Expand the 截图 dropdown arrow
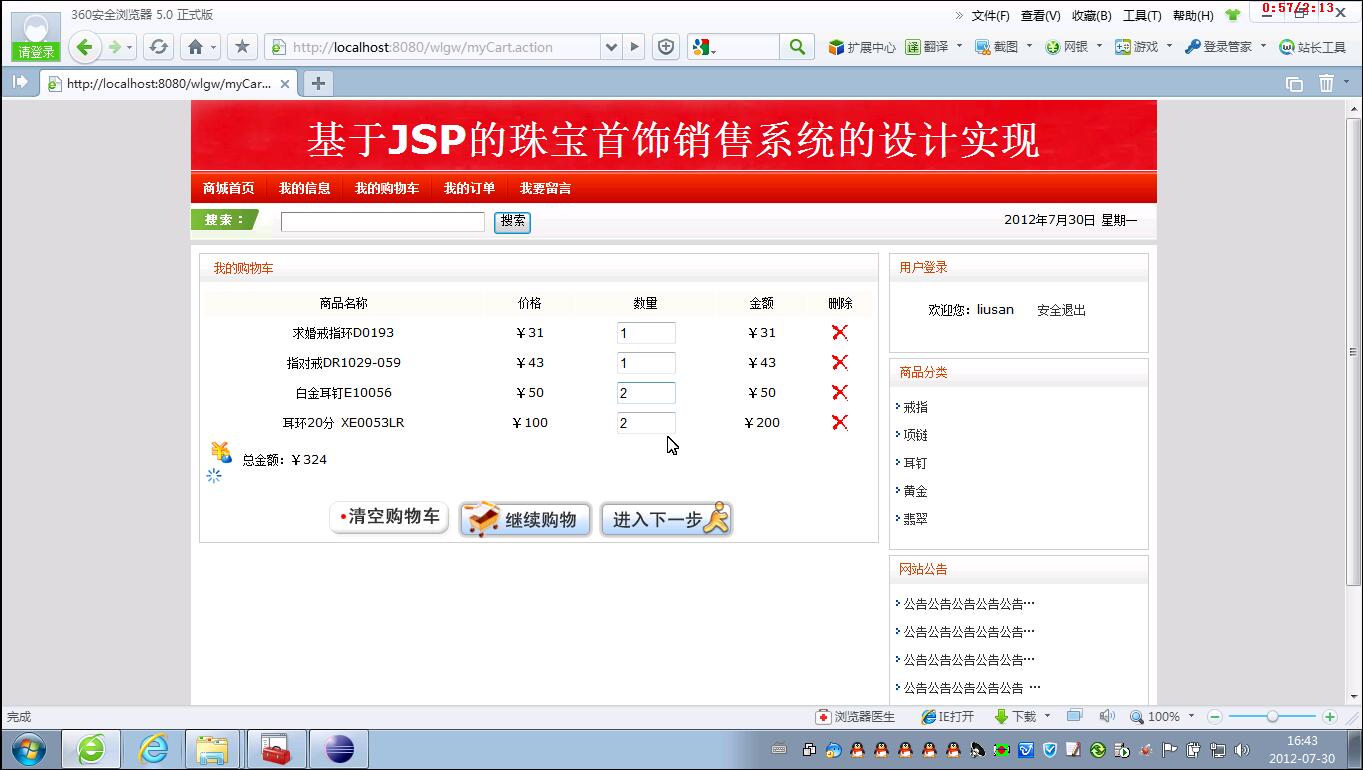 pos(1029,46)
